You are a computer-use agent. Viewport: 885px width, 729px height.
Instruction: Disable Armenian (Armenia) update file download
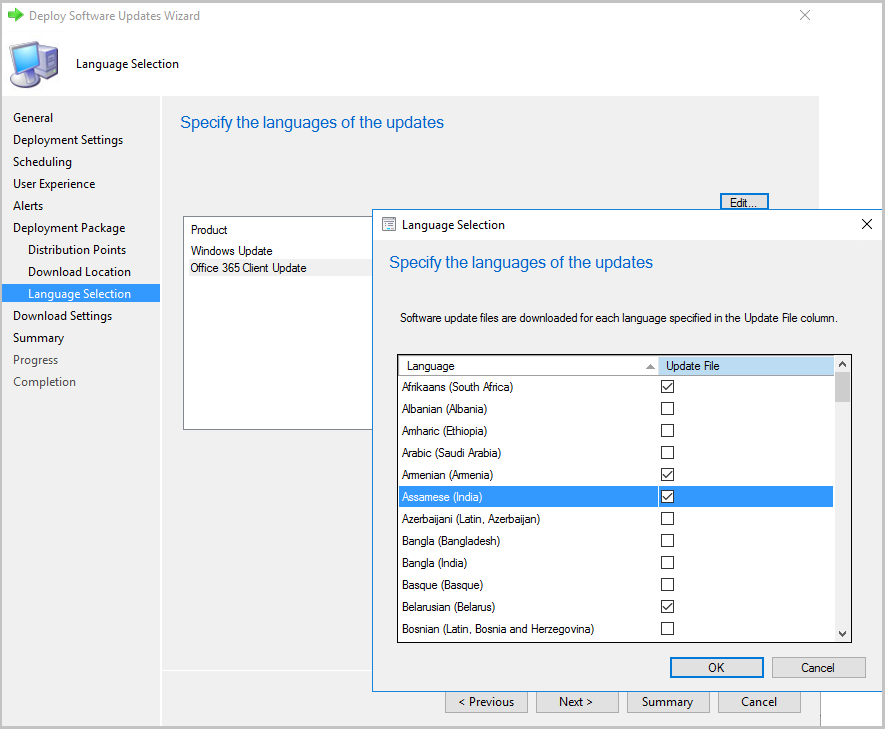pyautogui.click(x=667, y=474)
